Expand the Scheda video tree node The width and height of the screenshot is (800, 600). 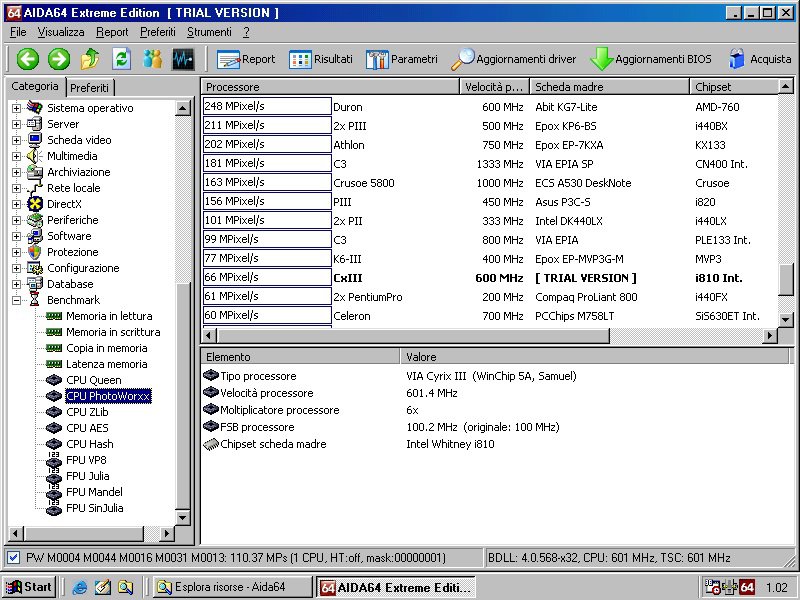16,140
